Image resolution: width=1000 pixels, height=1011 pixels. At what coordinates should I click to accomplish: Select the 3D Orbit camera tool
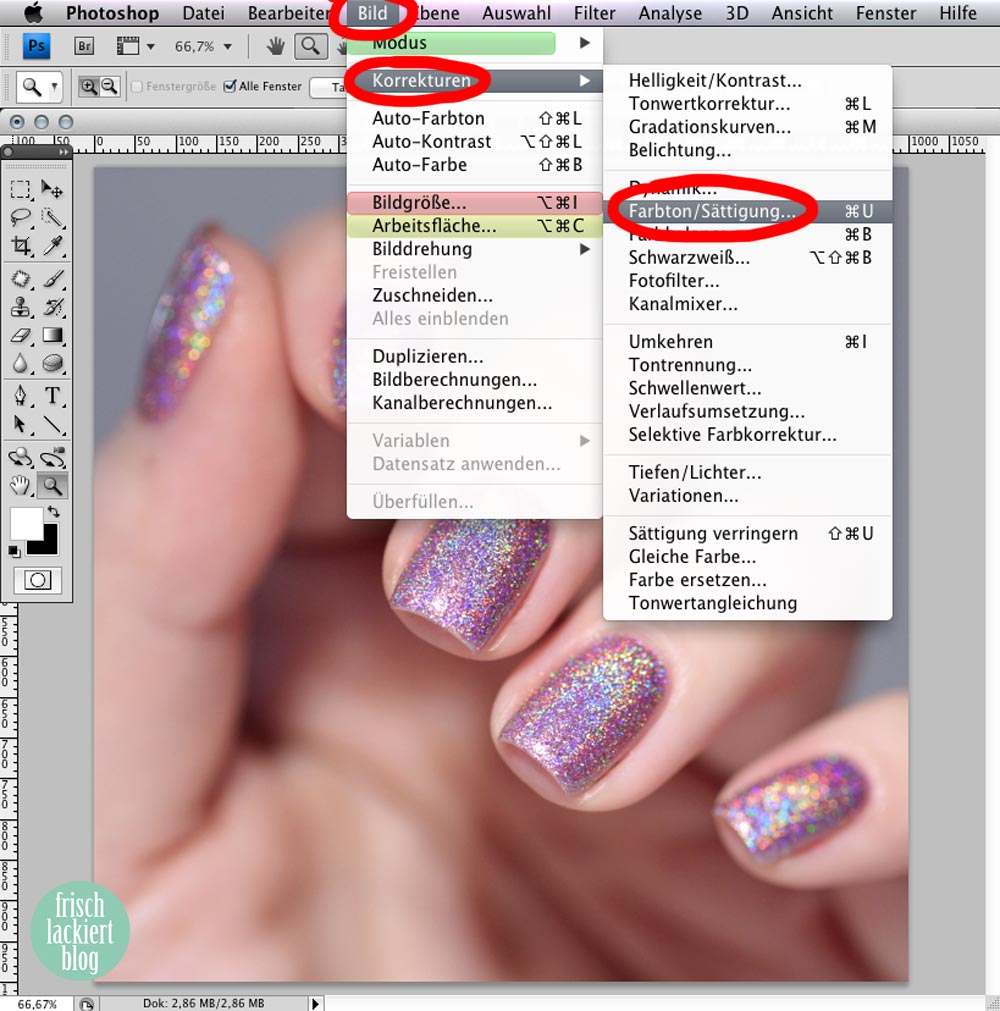pyautogui.click(x=52, y=457)
